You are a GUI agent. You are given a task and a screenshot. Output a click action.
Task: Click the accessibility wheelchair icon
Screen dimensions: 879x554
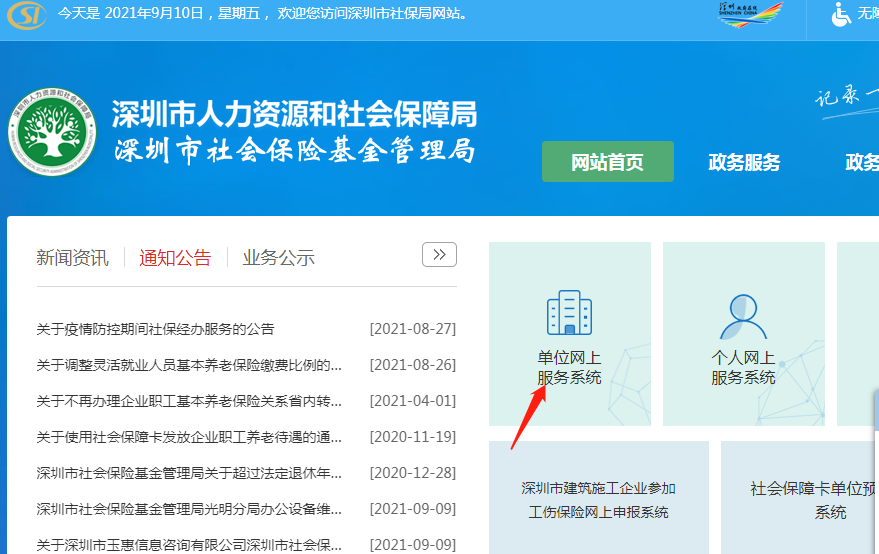click(841, 15)
